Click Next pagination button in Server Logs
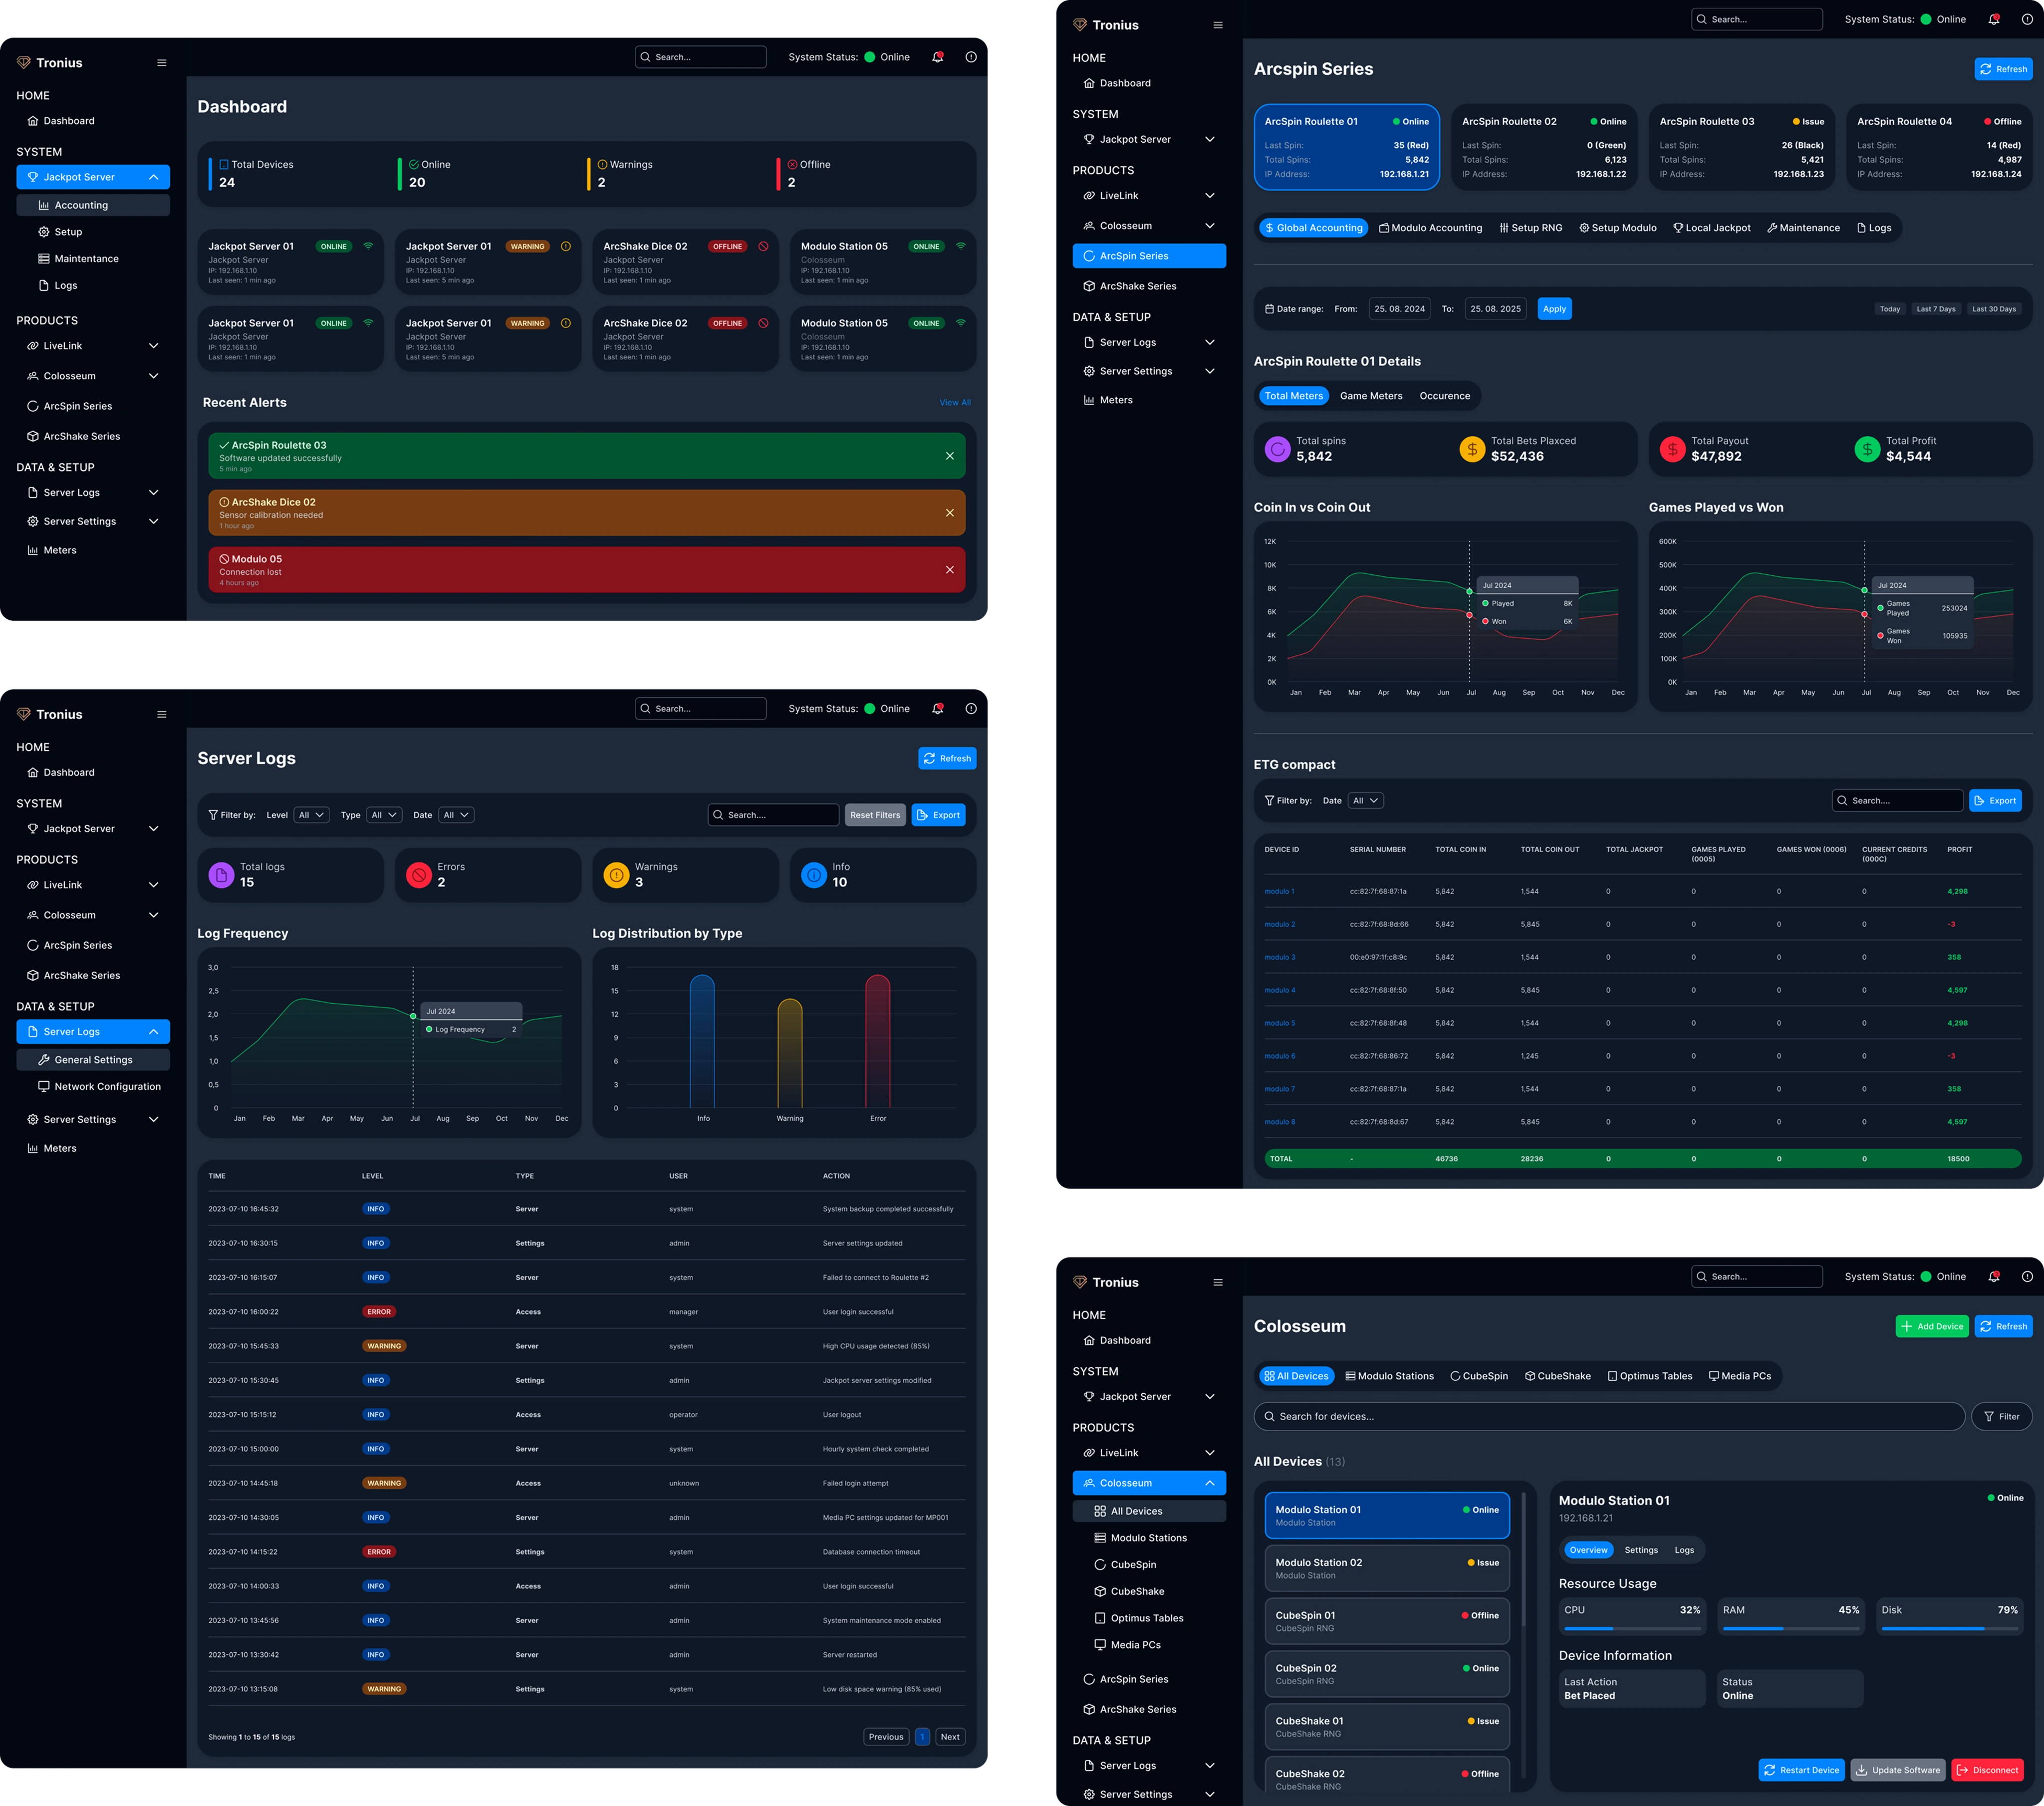The width and height of the screenshot is (2044, 1806). pos(950,1737)
